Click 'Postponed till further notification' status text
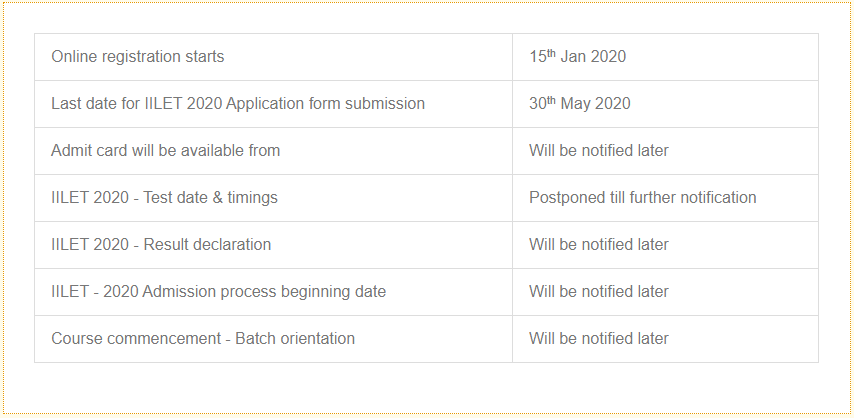Screen dimensions: 854x418 643,198
